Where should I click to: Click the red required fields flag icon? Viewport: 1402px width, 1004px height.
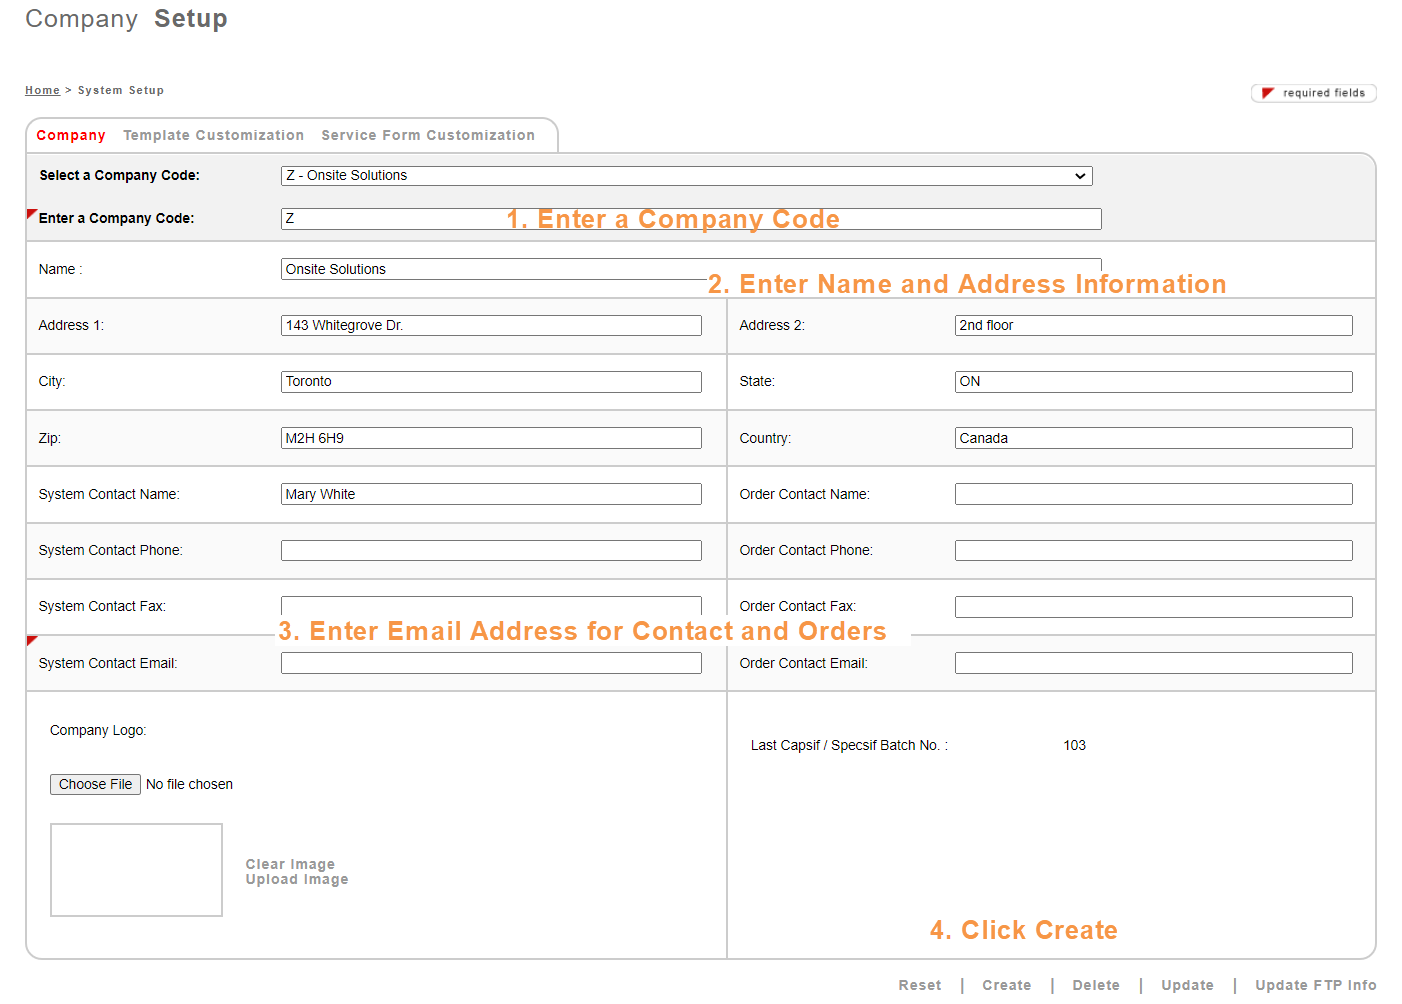click(x=1267, y=93)
